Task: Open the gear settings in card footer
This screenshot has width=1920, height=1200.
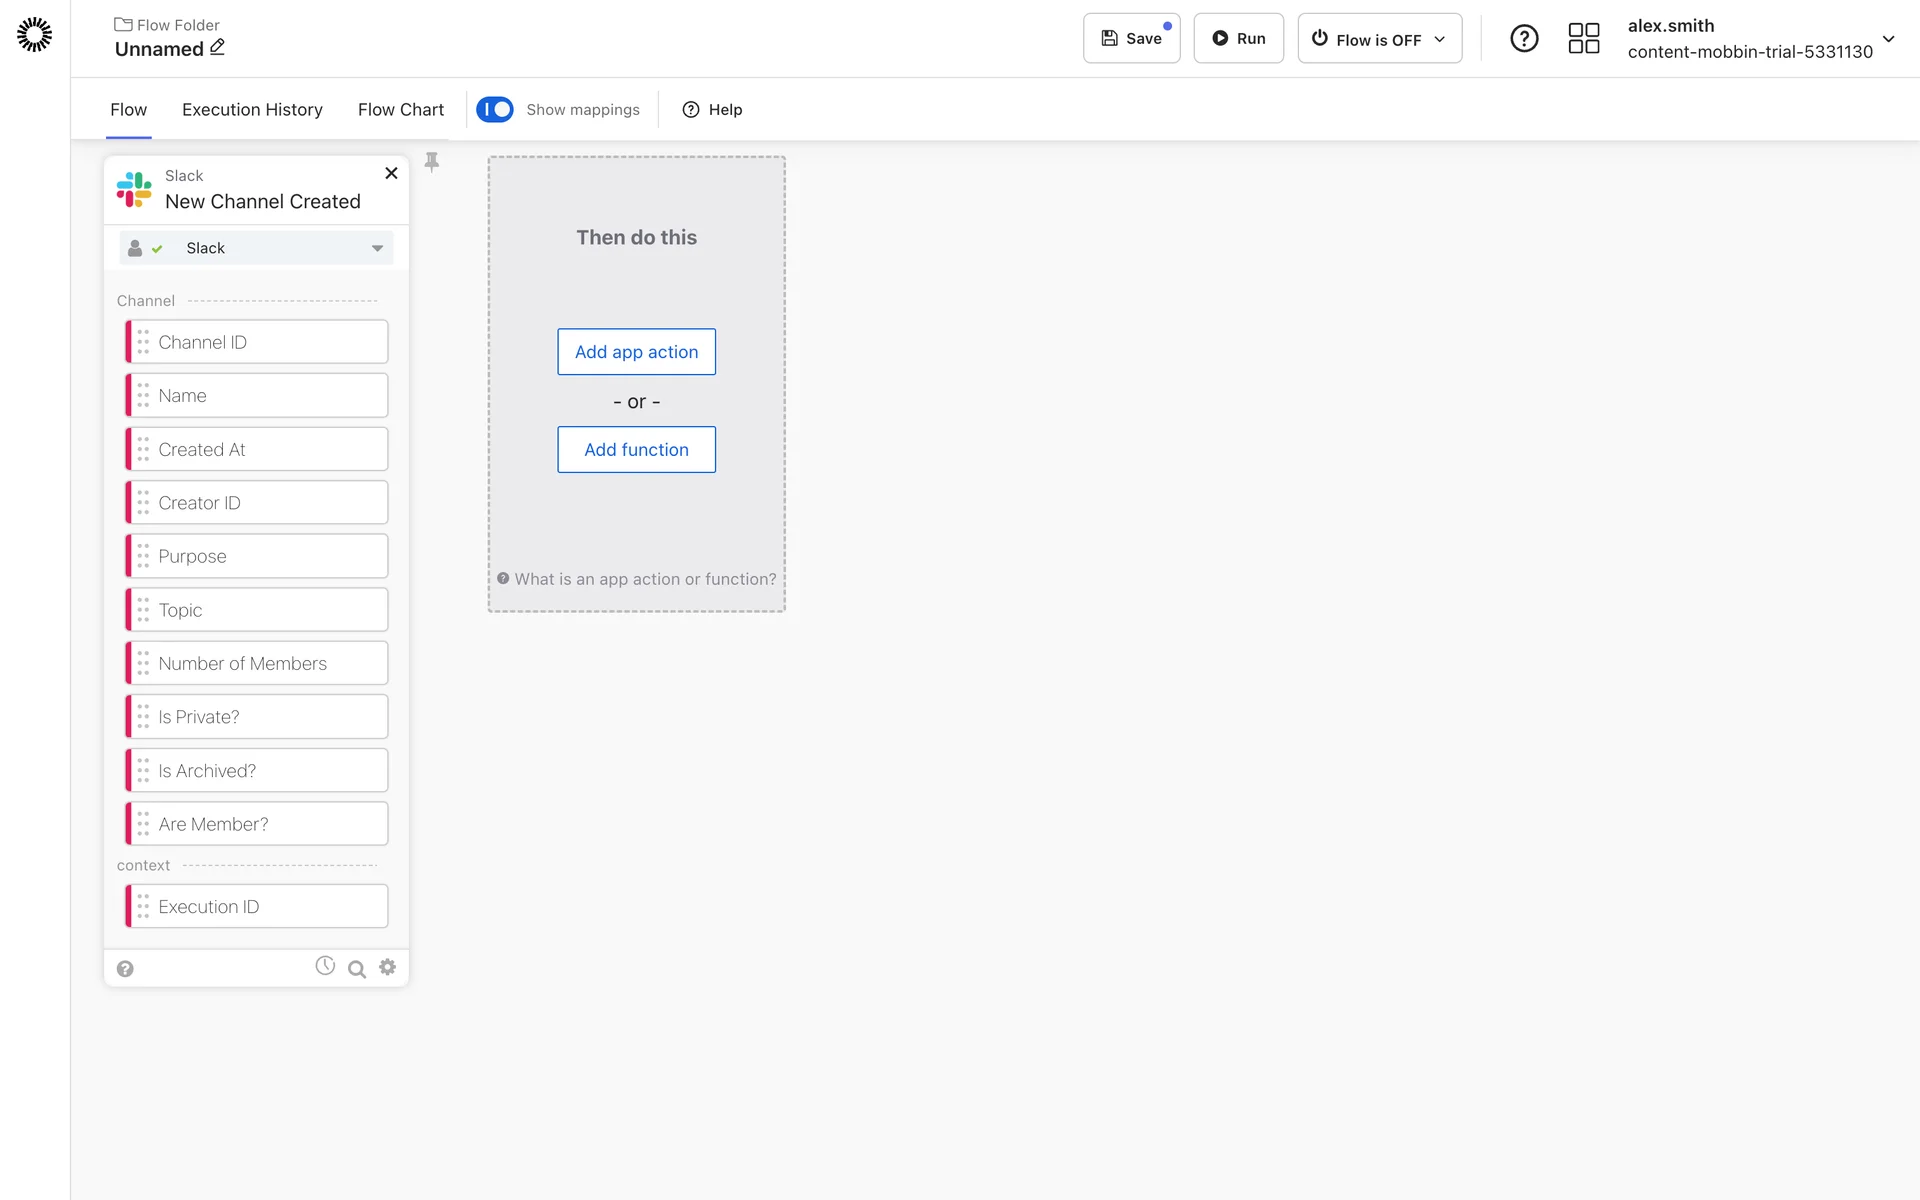Action: click(x=388, y=967)
